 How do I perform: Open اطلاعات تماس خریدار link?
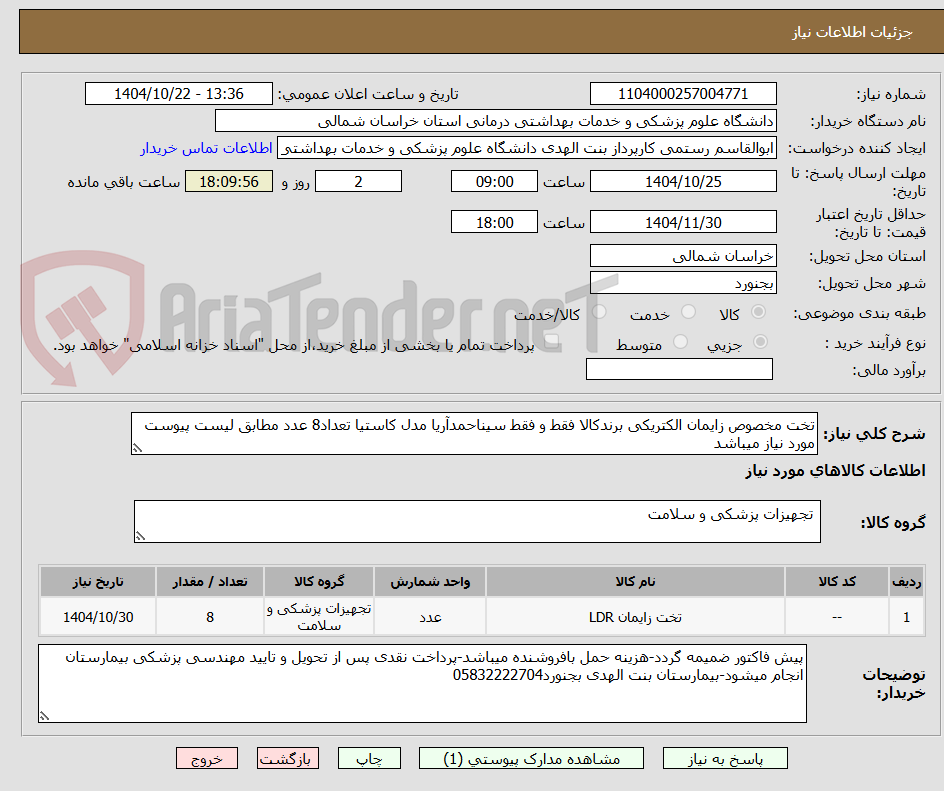click(206, 148)
